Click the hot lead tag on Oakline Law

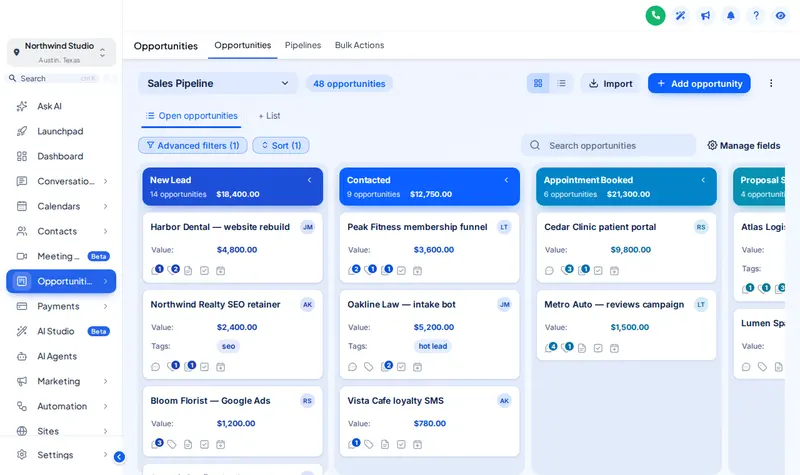click(x=433, y=346)
